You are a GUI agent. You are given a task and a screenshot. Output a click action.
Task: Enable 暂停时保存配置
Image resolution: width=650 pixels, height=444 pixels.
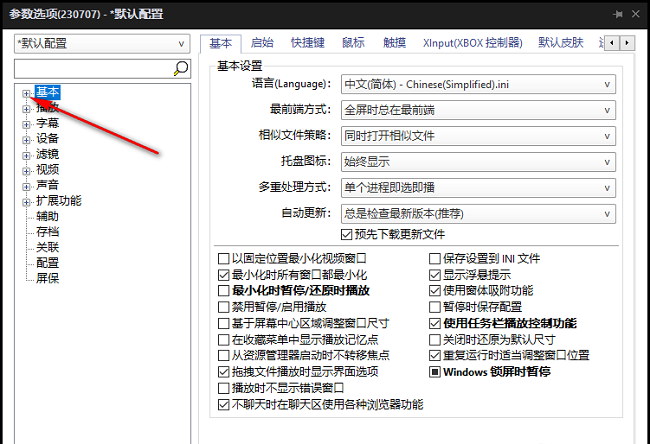pos(434,307)
